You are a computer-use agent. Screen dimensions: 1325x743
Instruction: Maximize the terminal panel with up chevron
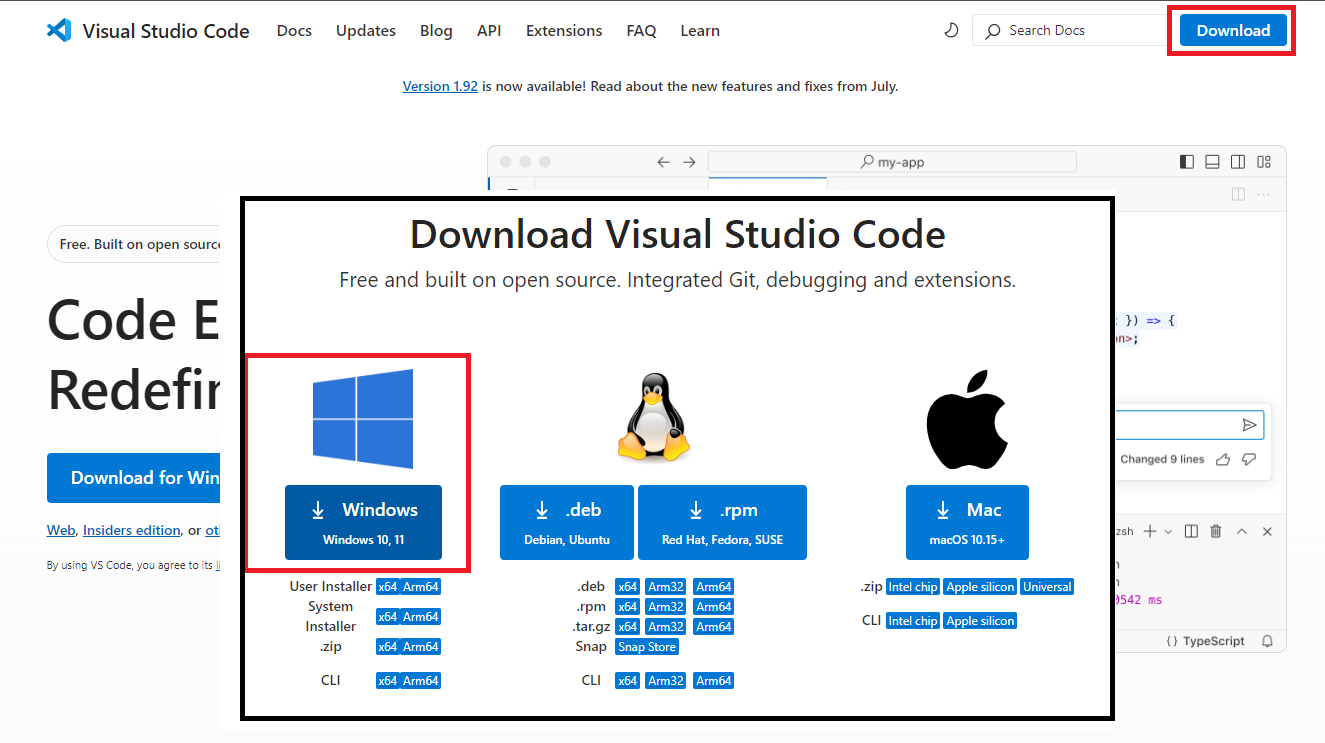[1242, 531]
